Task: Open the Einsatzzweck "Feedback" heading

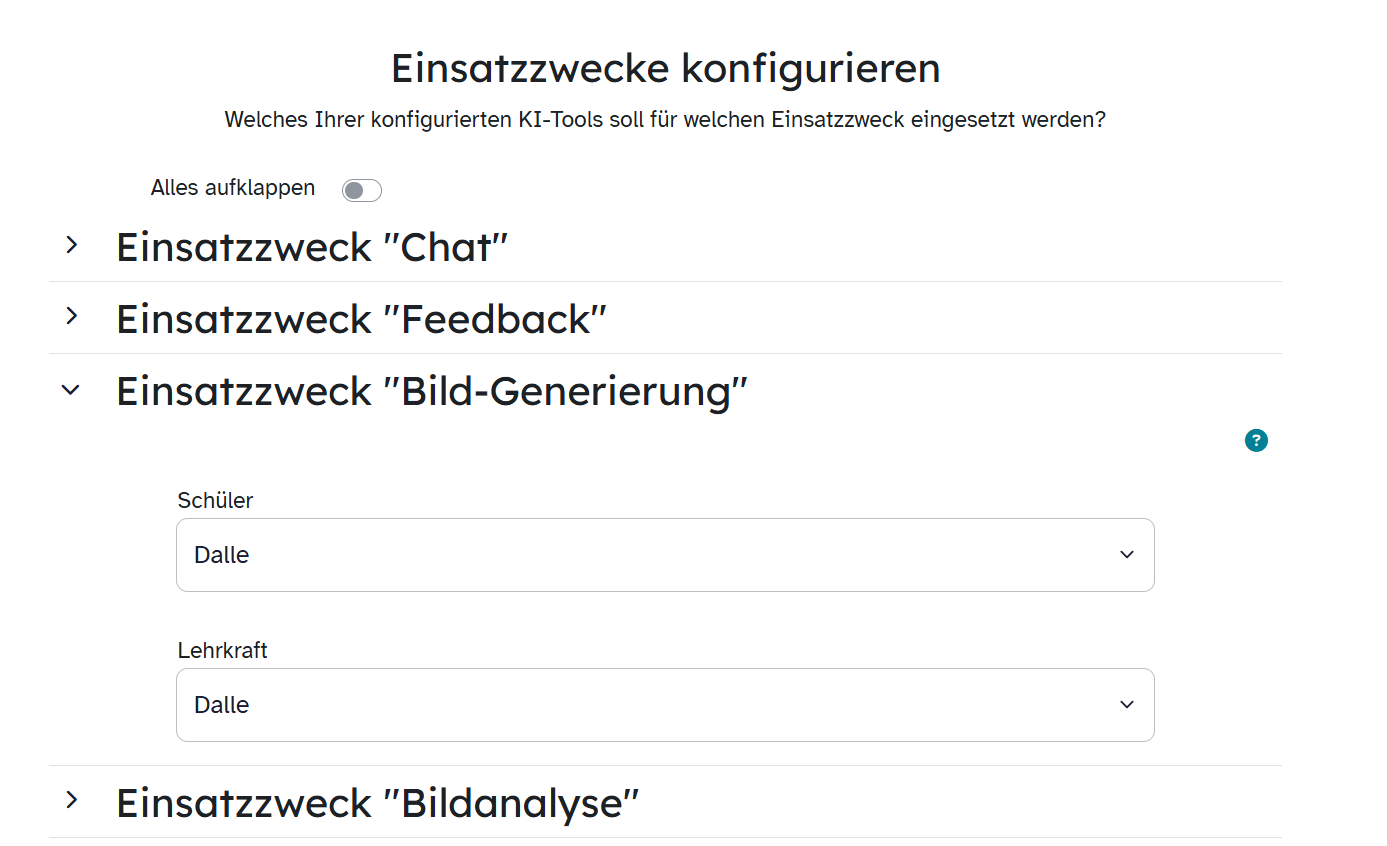Action: (361, 319)
